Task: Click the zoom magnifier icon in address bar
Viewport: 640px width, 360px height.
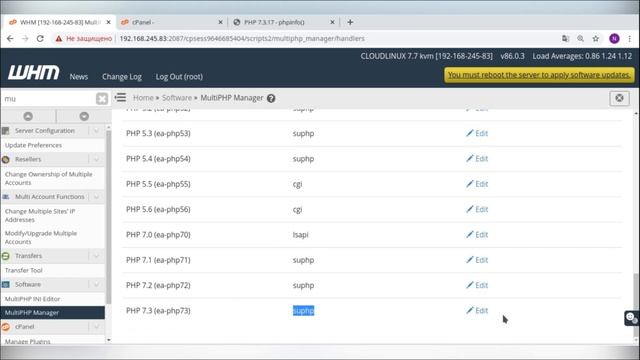Action: [x=580, y=38]
